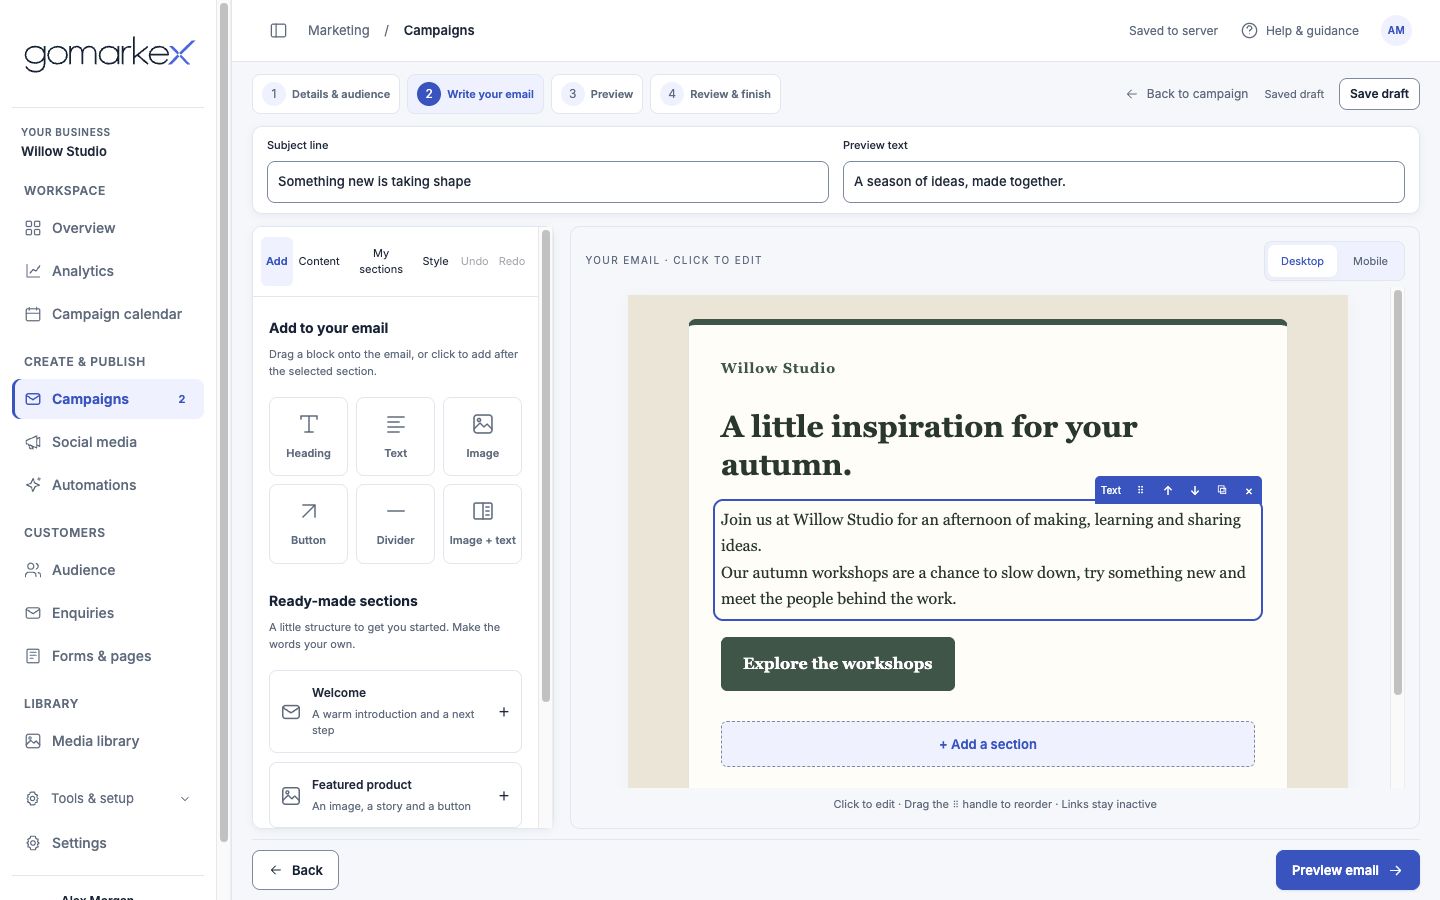Click the selected paragraph text block
Viewport: 1440px width, 900px height.
click(987, 559)
